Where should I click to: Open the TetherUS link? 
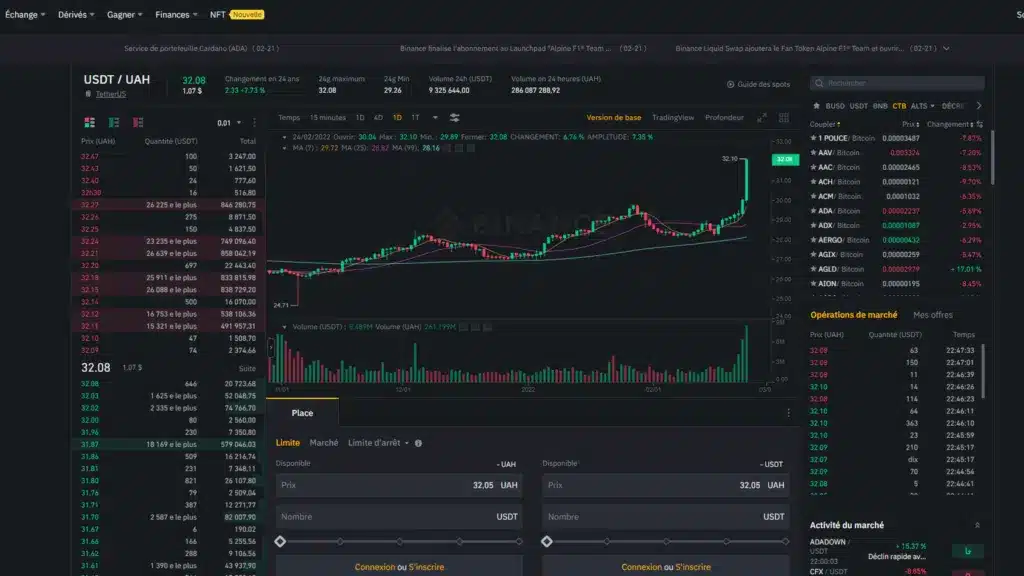coord(110,94)
